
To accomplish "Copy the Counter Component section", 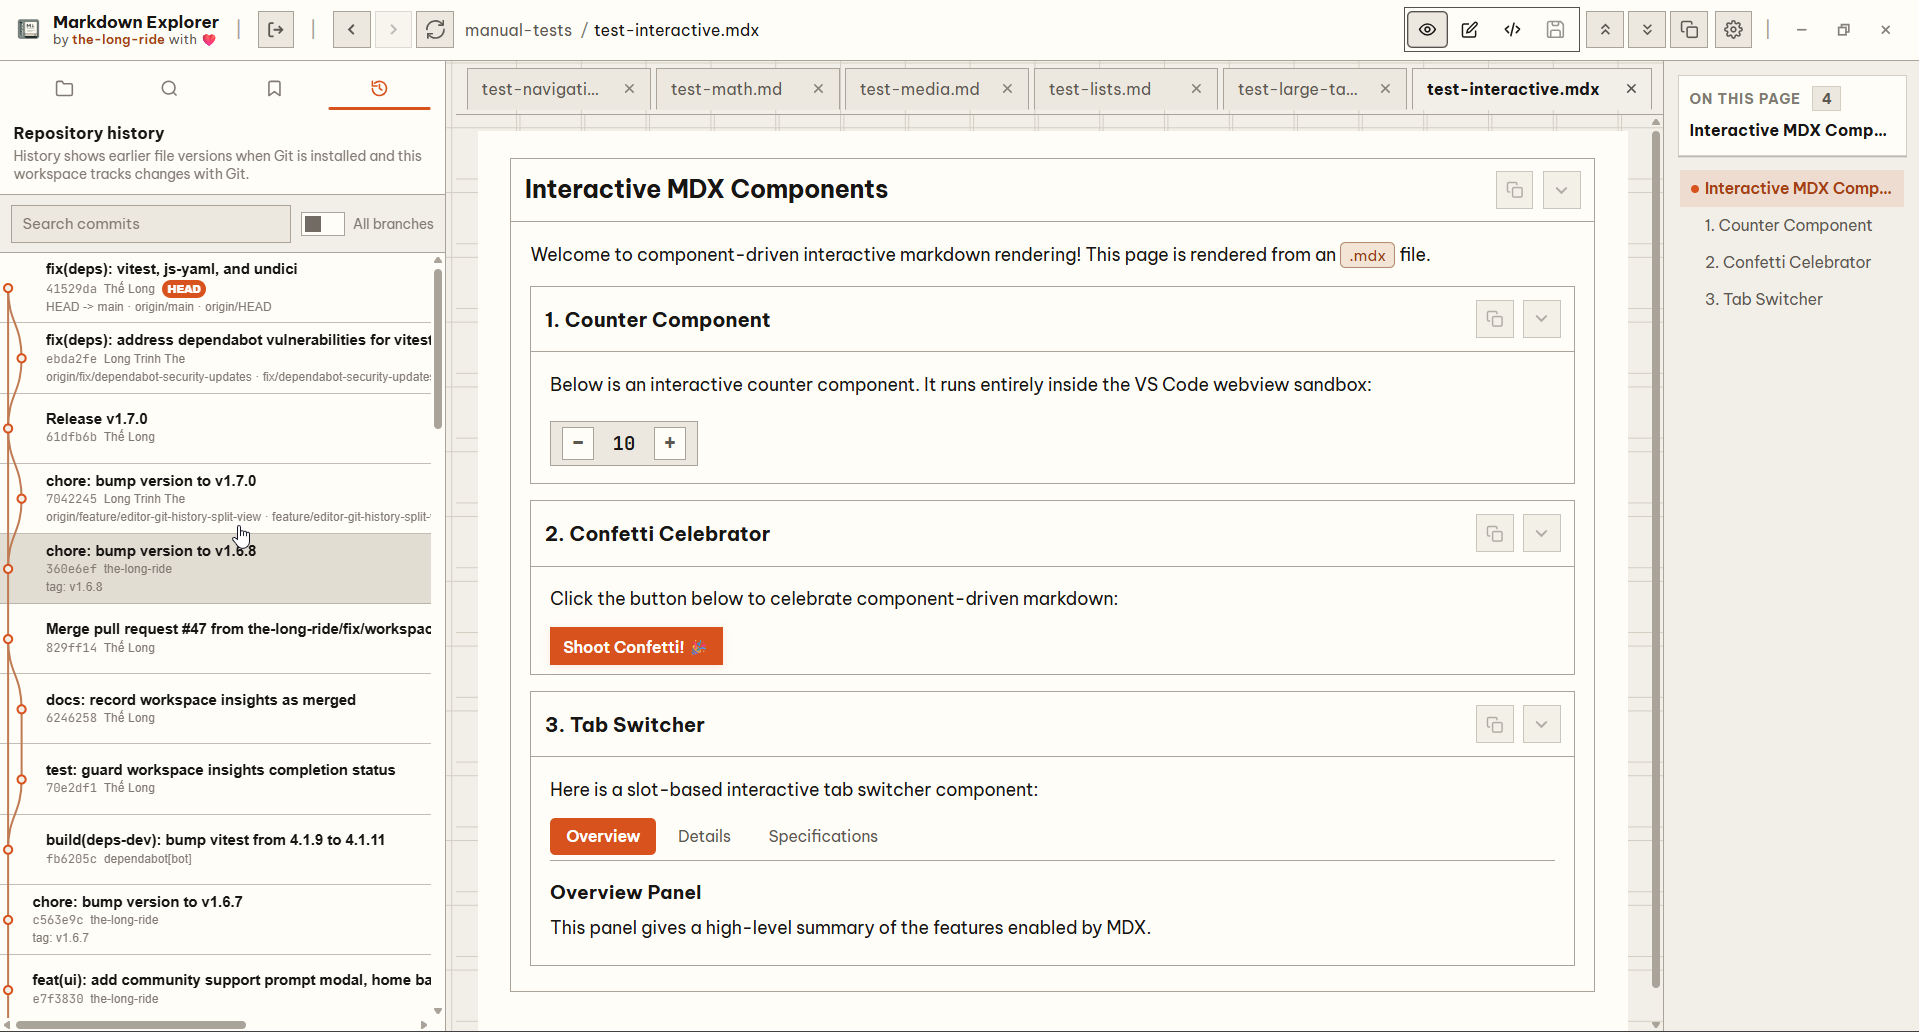I will (x=1495, y=319).
